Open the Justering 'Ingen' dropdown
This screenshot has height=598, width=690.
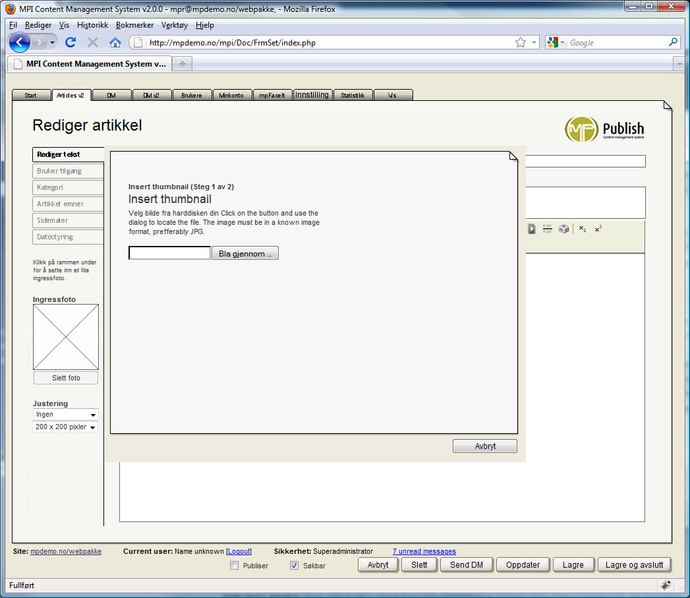pyautogui.click(x=66, y=414)
